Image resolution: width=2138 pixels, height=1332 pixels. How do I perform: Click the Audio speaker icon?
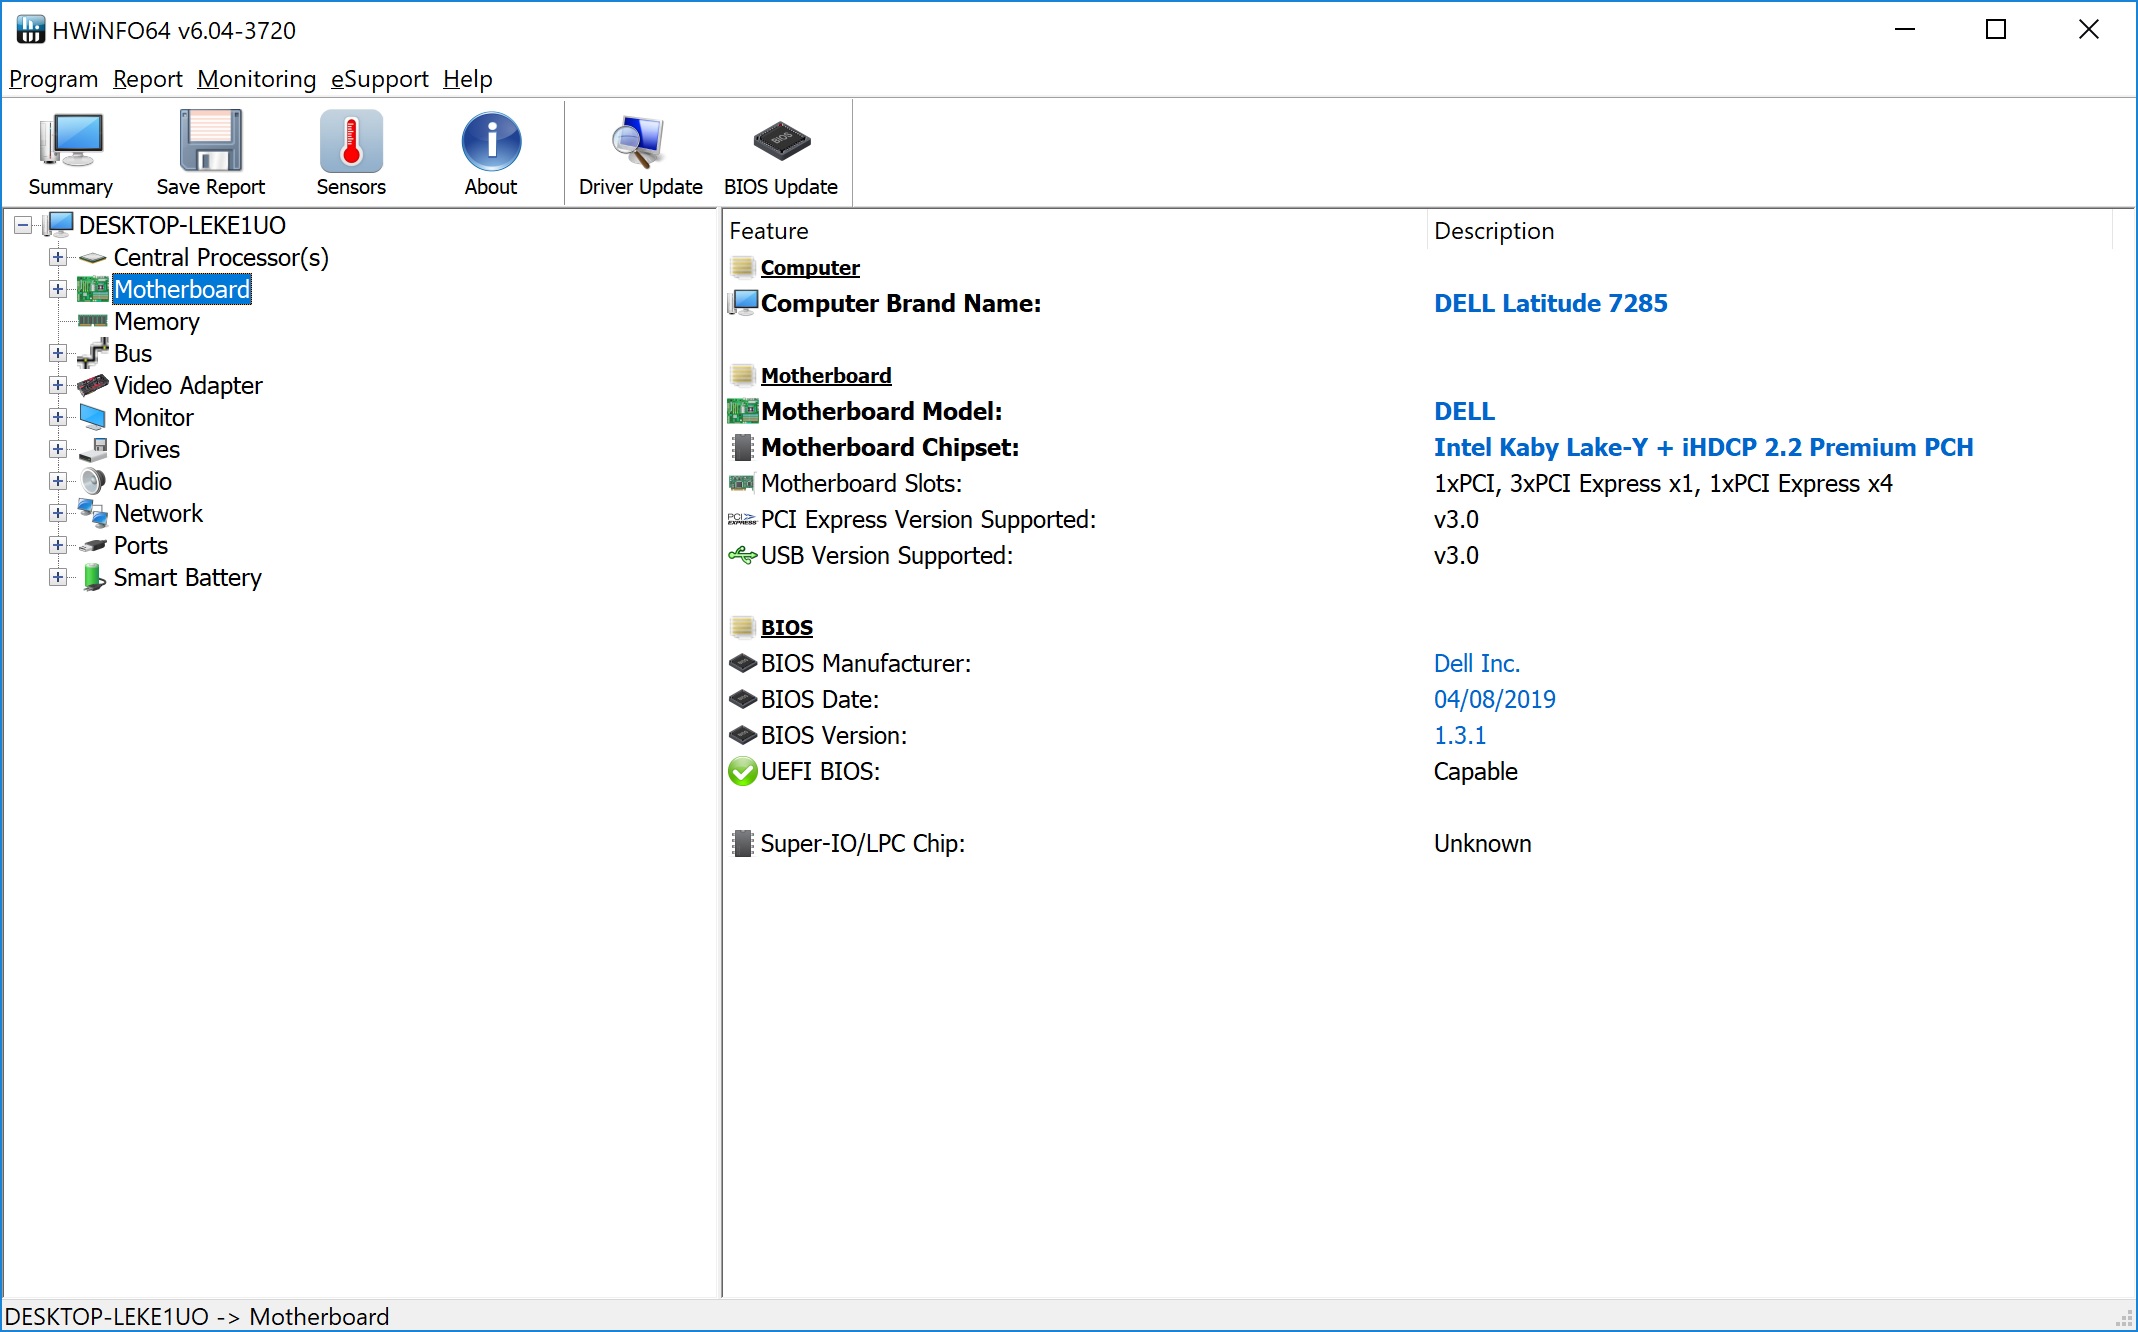click(x=93, y=481)
